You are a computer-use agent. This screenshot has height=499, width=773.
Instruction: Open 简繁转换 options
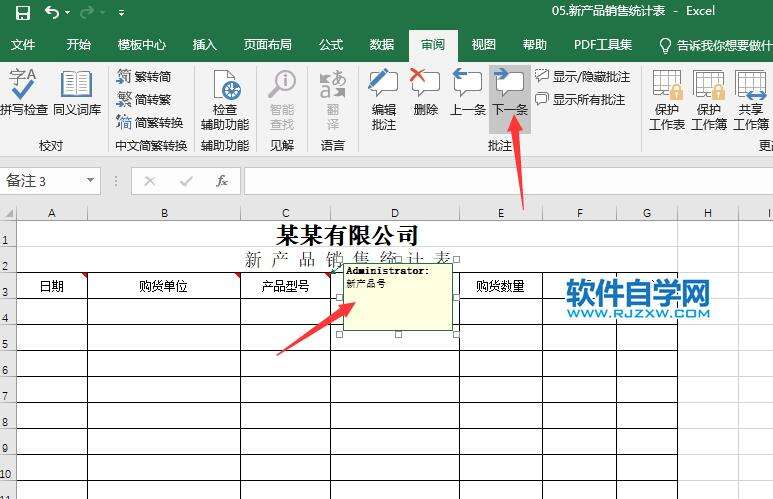pos(150,122)
